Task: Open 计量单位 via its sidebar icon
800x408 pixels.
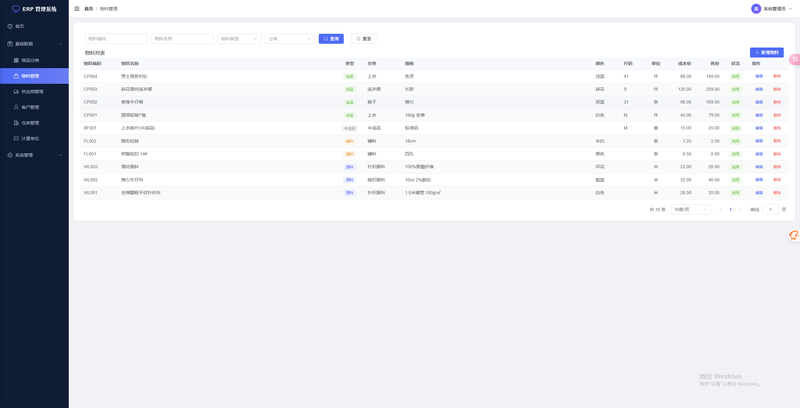Action: click(16, 138)
